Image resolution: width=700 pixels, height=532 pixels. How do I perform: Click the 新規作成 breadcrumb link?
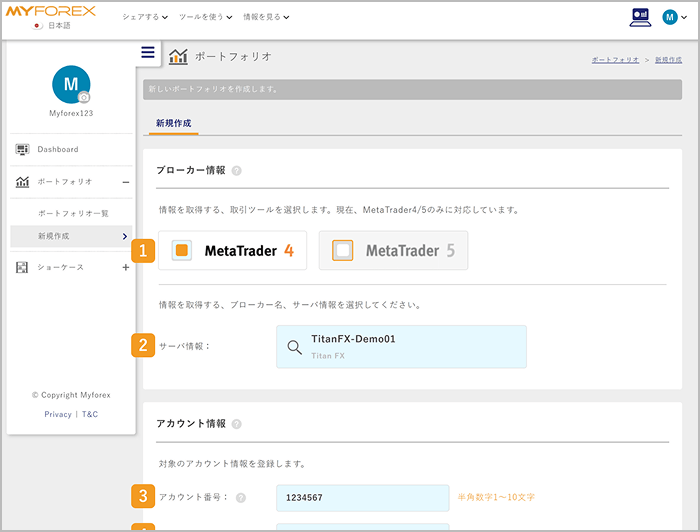pos(668,60)
